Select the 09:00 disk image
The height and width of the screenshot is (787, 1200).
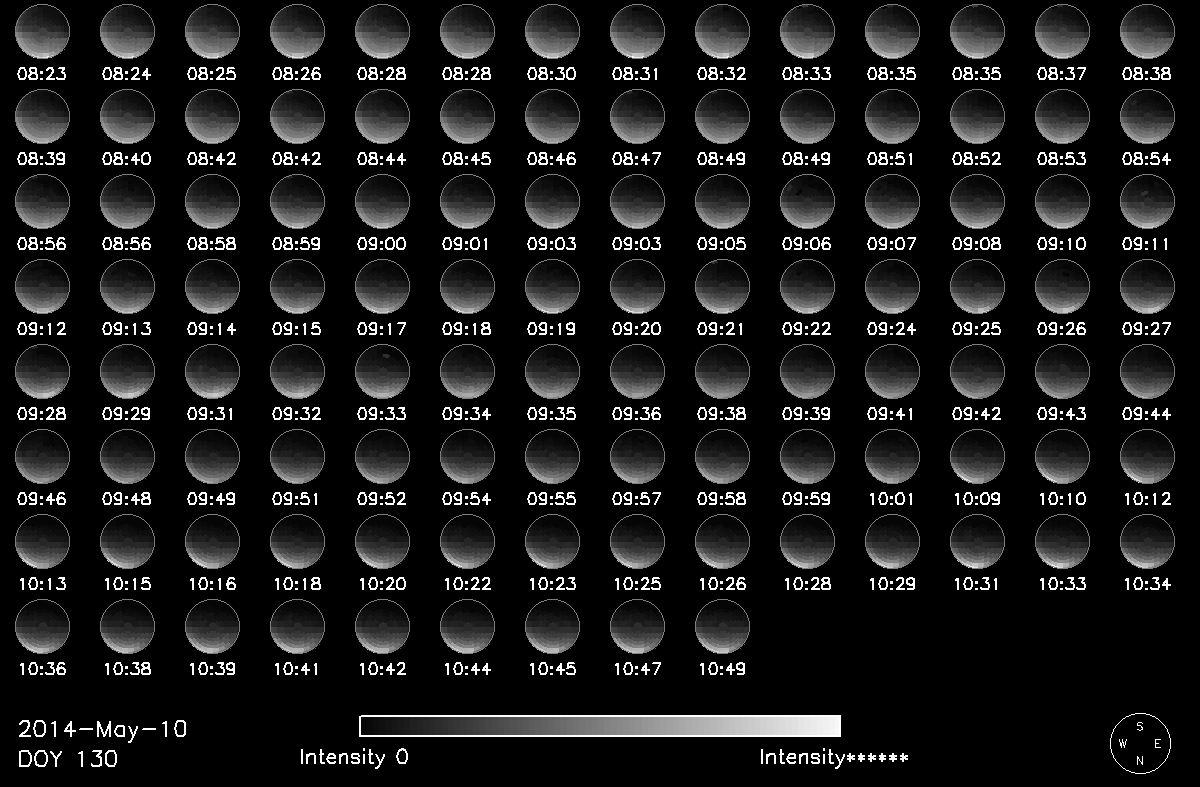pyautogui.click(x=382, y=201)
